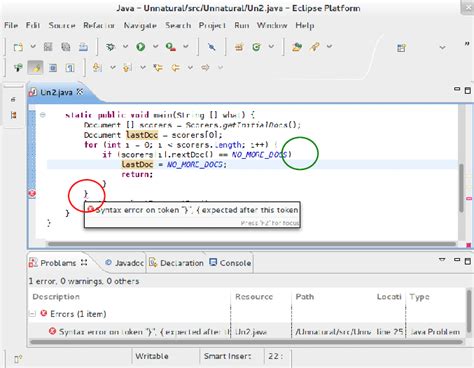Minimize the editor area
The width and height of the screenshot is (474, 368).
pos(457,89)
